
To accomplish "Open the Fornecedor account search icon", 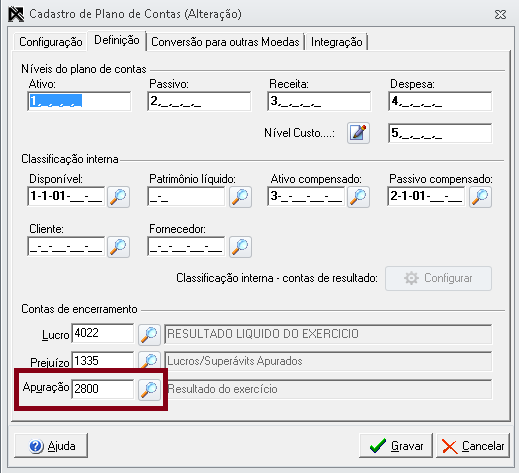I will click(x=240, y=247).
